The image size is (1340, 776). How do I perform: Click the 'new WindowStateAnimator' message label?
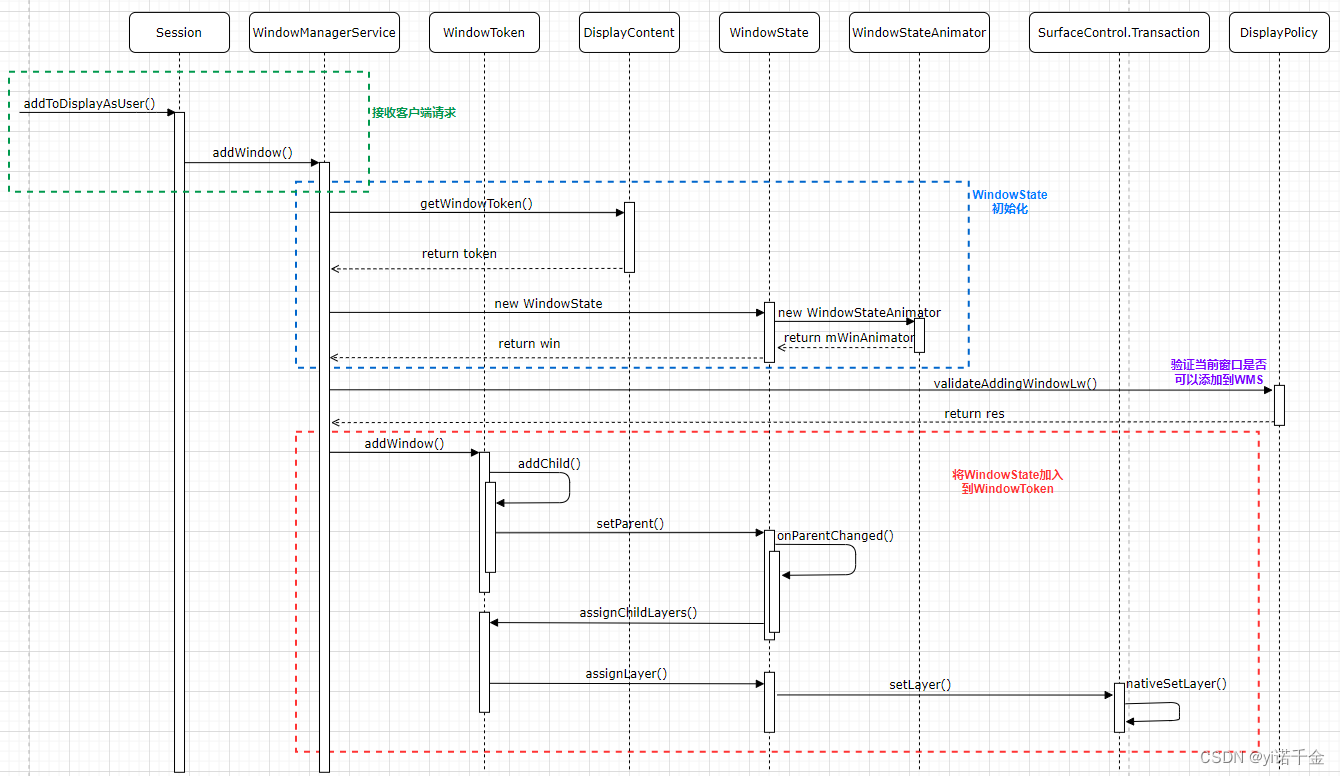pyautogui.click(x=859, y=313)
